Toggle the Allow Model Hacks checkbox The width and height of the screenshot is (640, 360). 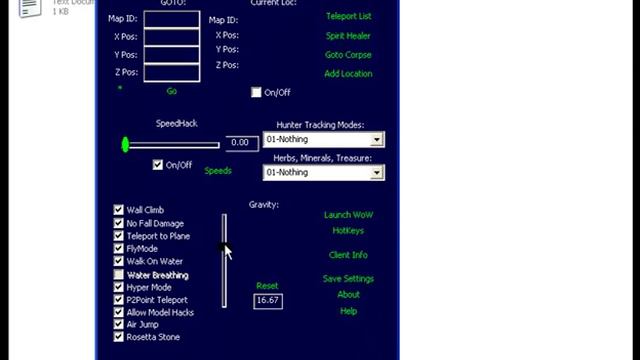[118, 312]
